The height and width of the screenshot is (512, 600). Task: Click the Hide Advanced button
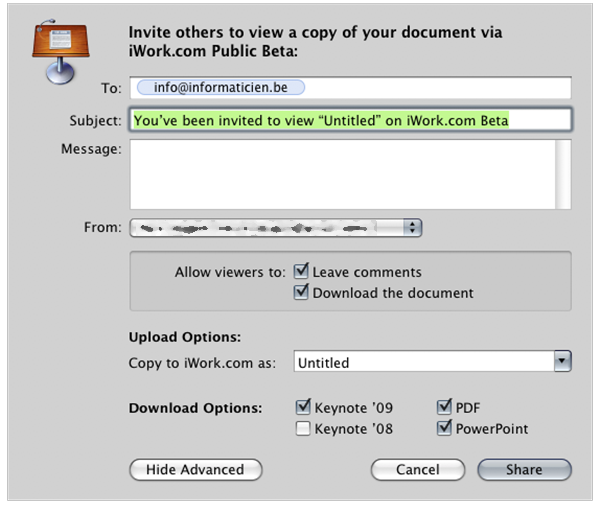195,470
